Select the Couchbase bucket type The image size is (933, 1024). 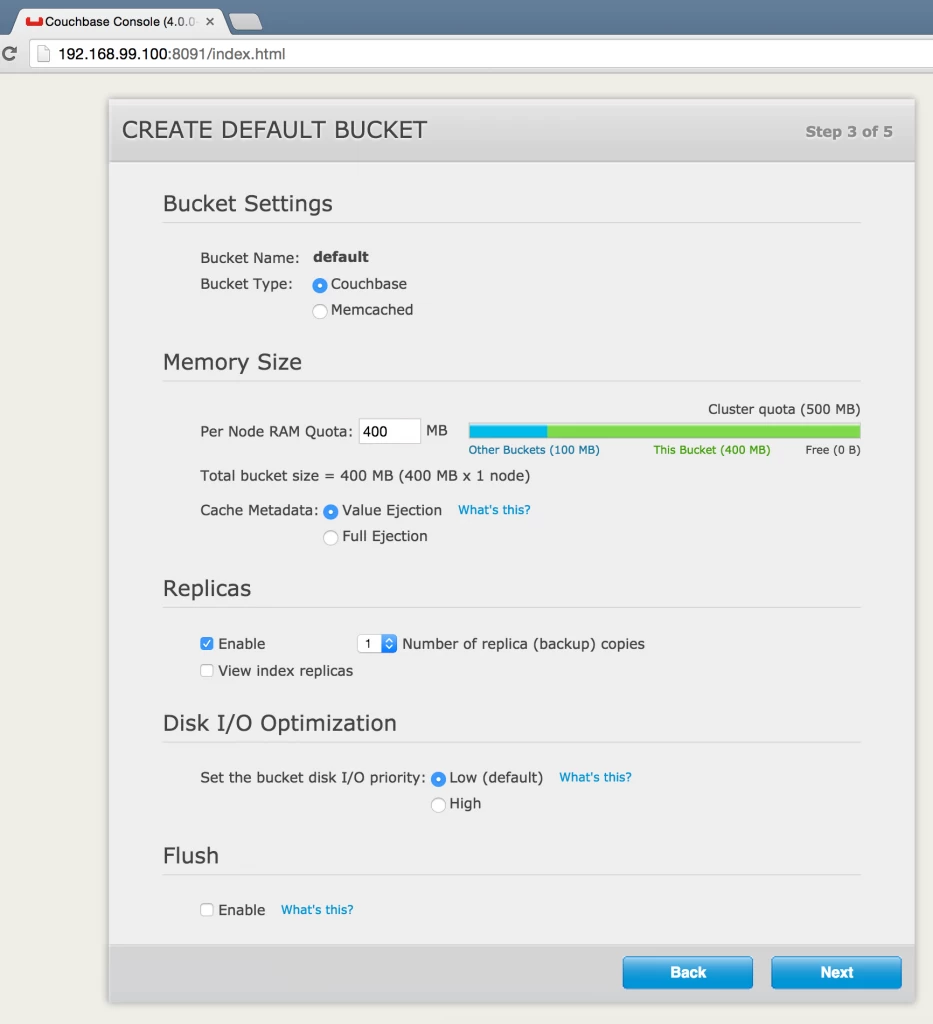(x=319, y=285)
